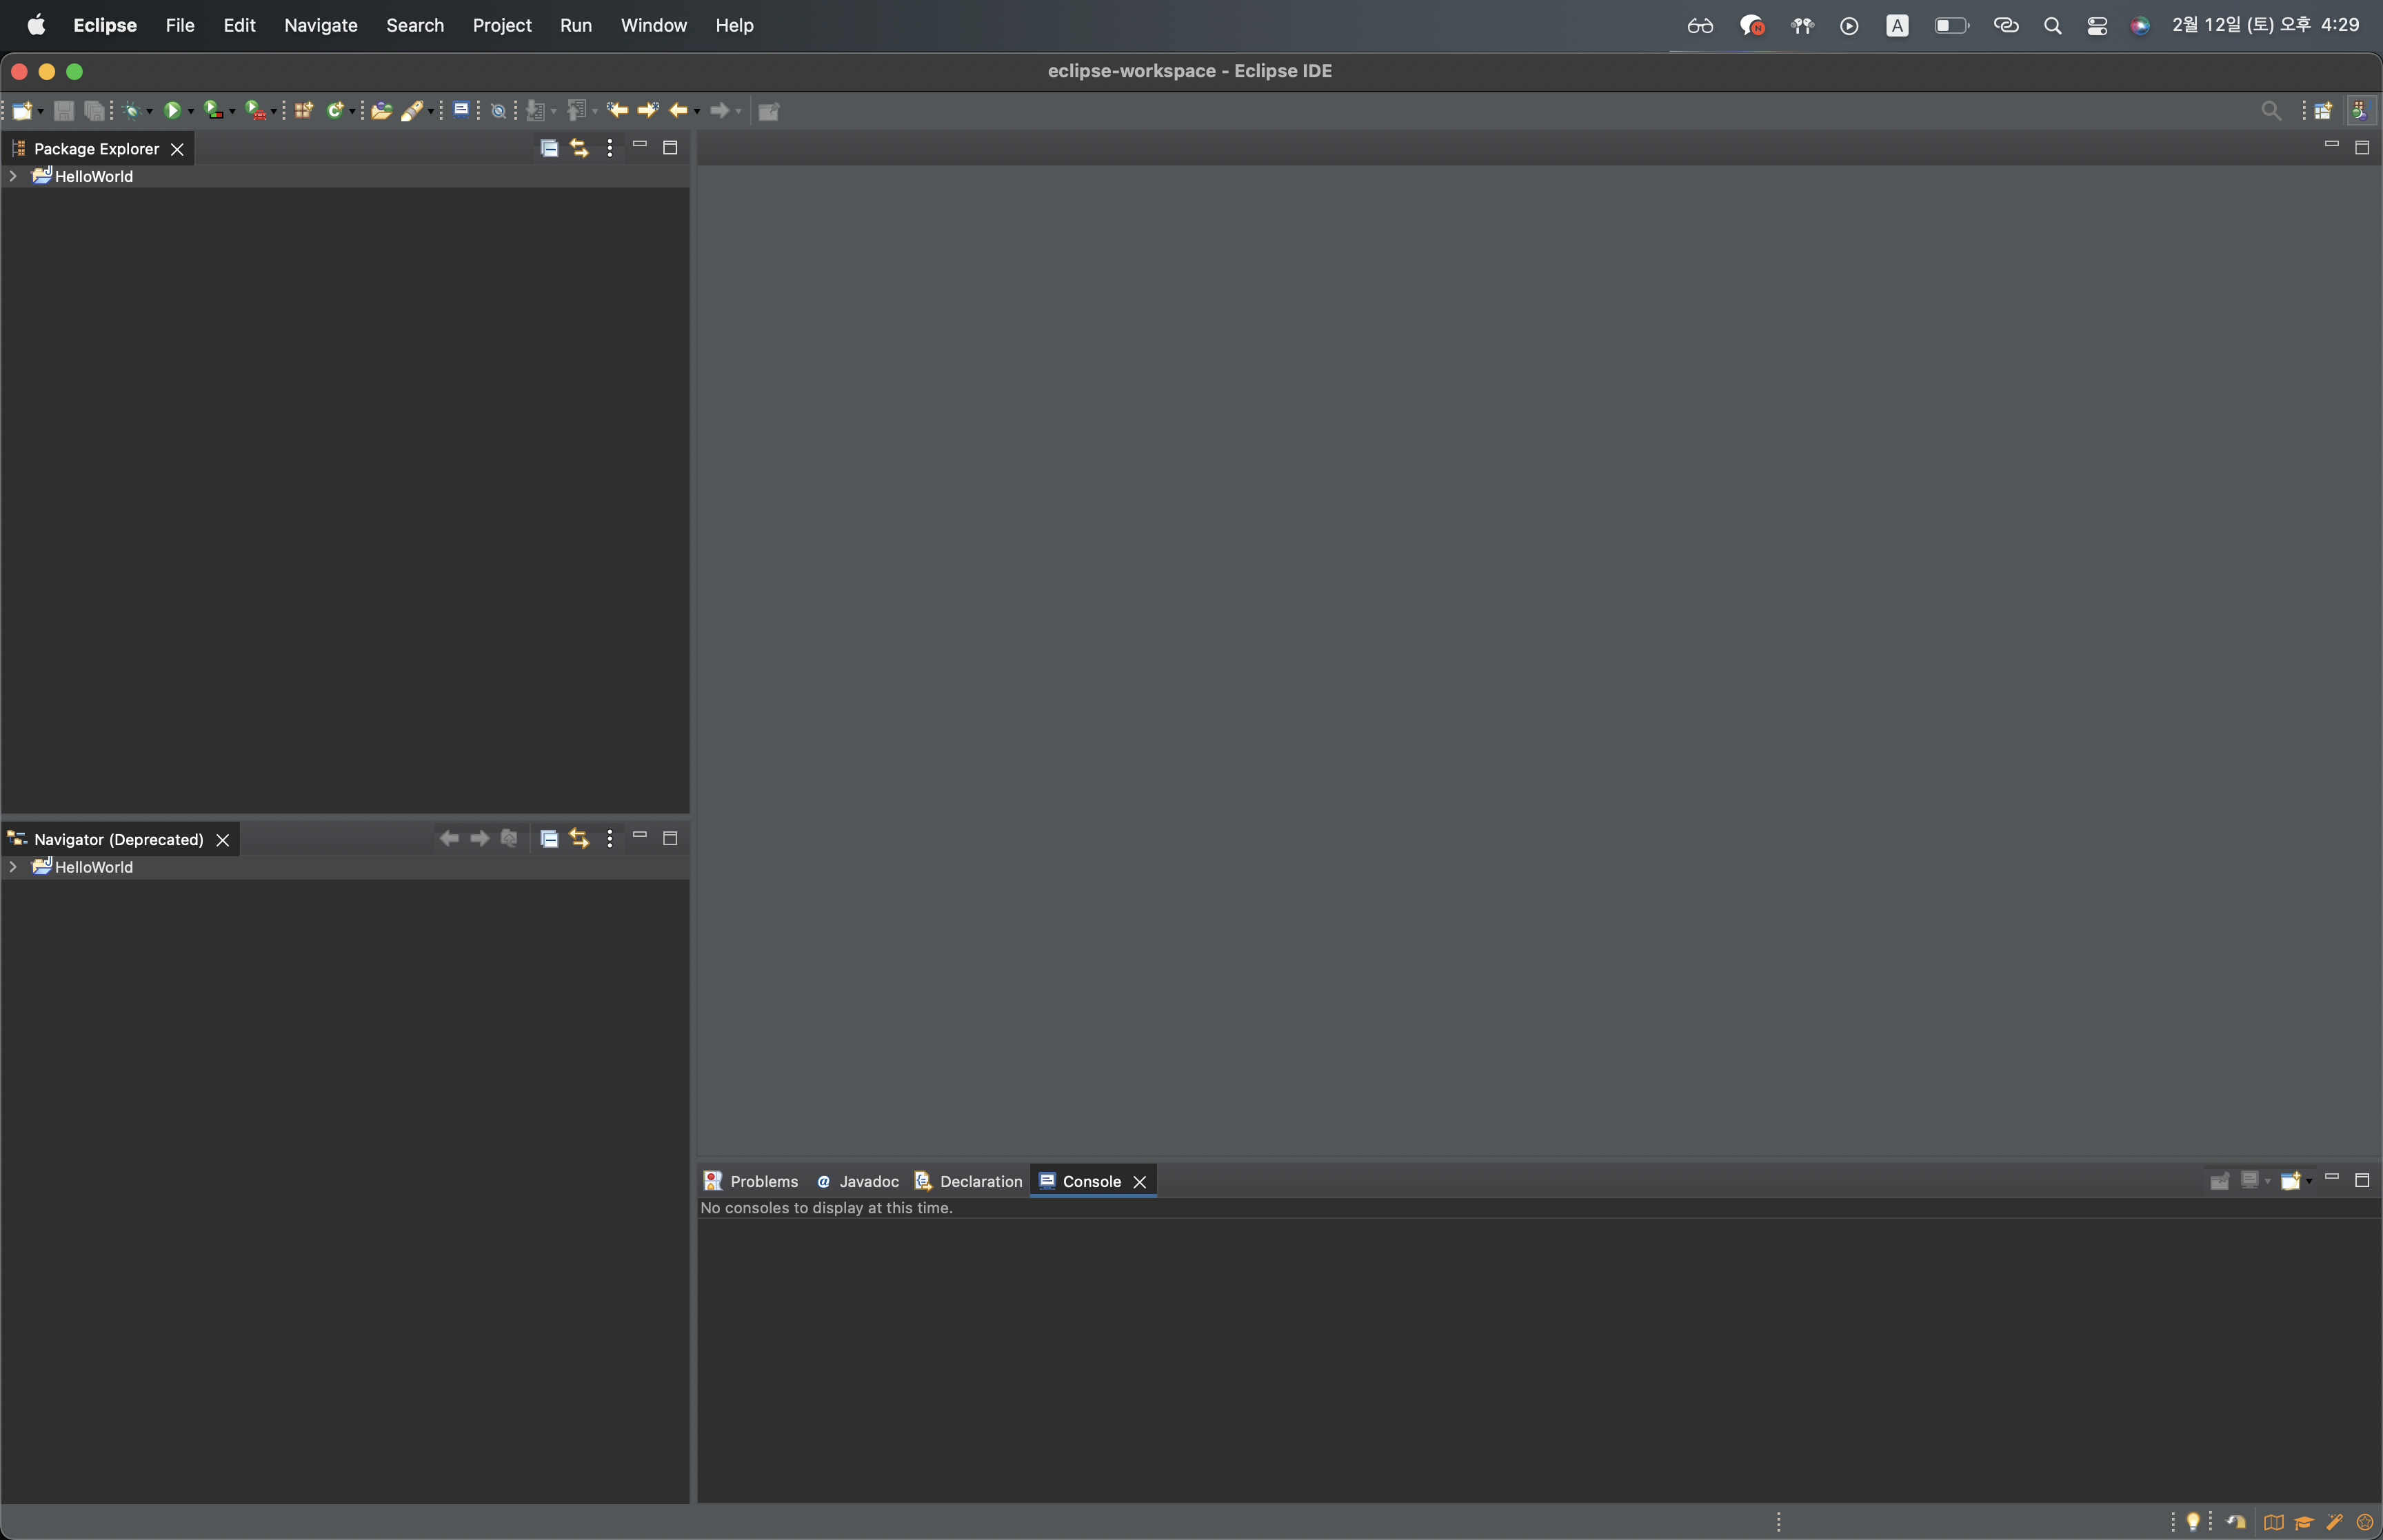Click Last Edit Location arrow icon
The width and height of the screenshot is (2383, 1540).
click(617, 110)
